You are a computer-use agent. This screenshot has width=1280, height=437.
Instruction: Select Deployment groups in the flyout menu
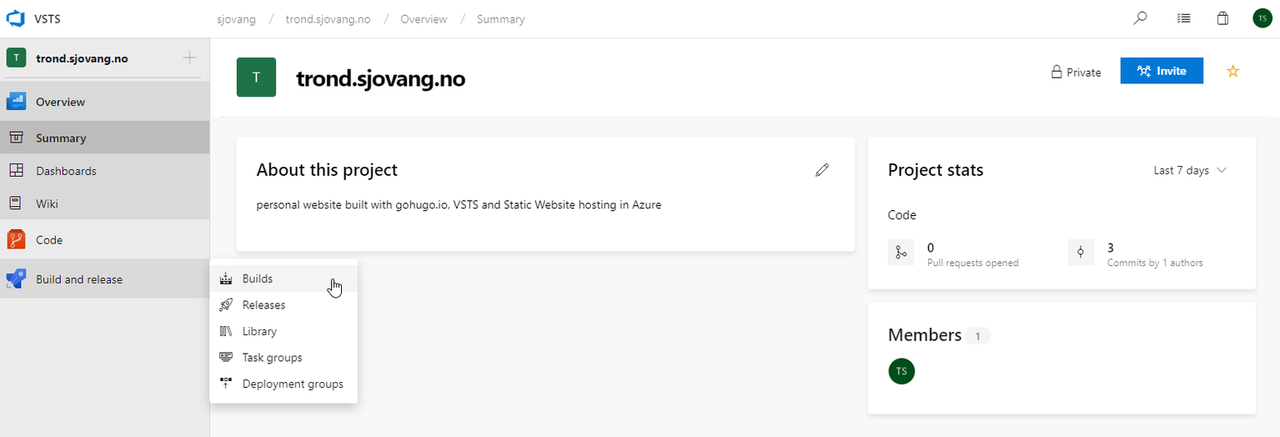click(x=284, y=384)
